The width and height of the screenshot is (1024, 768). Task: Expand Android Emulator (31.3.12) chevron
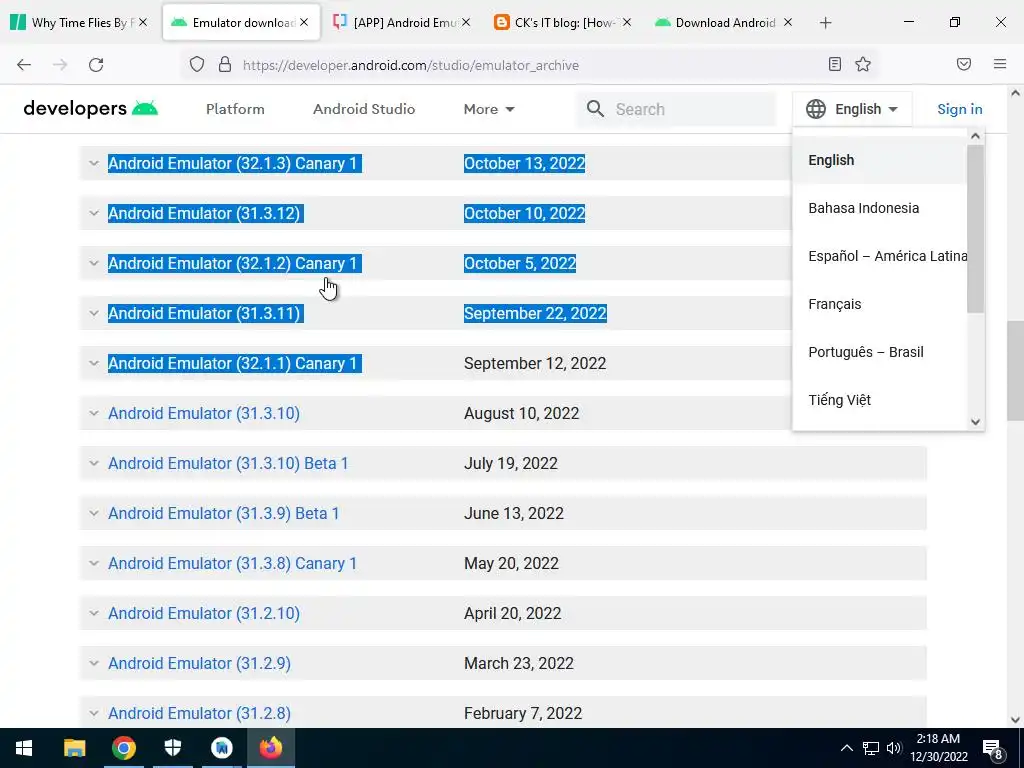coord(94,213)
